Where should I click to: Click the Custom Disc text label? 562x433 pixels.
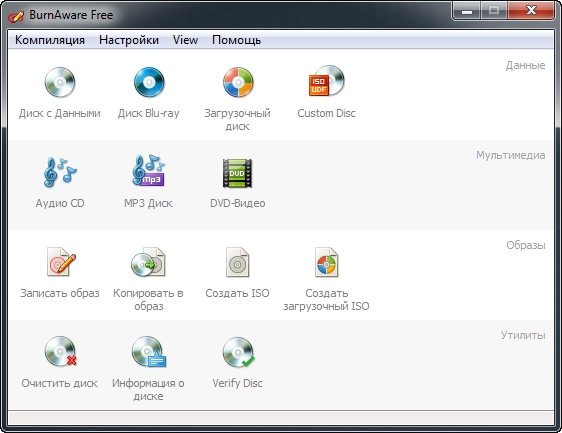click(327, 113)
